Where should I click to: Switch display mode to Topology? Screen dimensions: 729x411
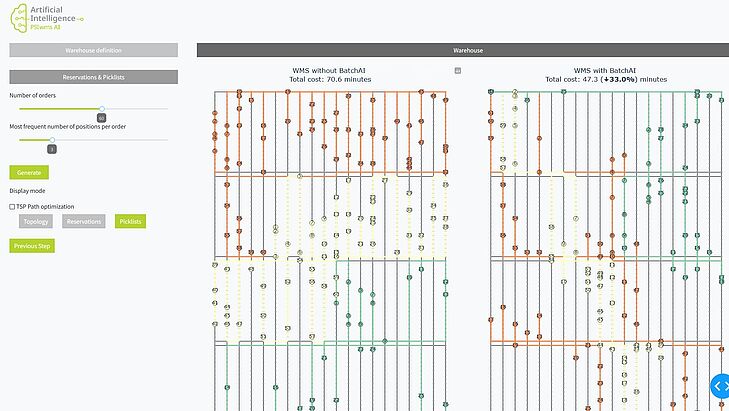pyautogui.click(x=36, y=221)
